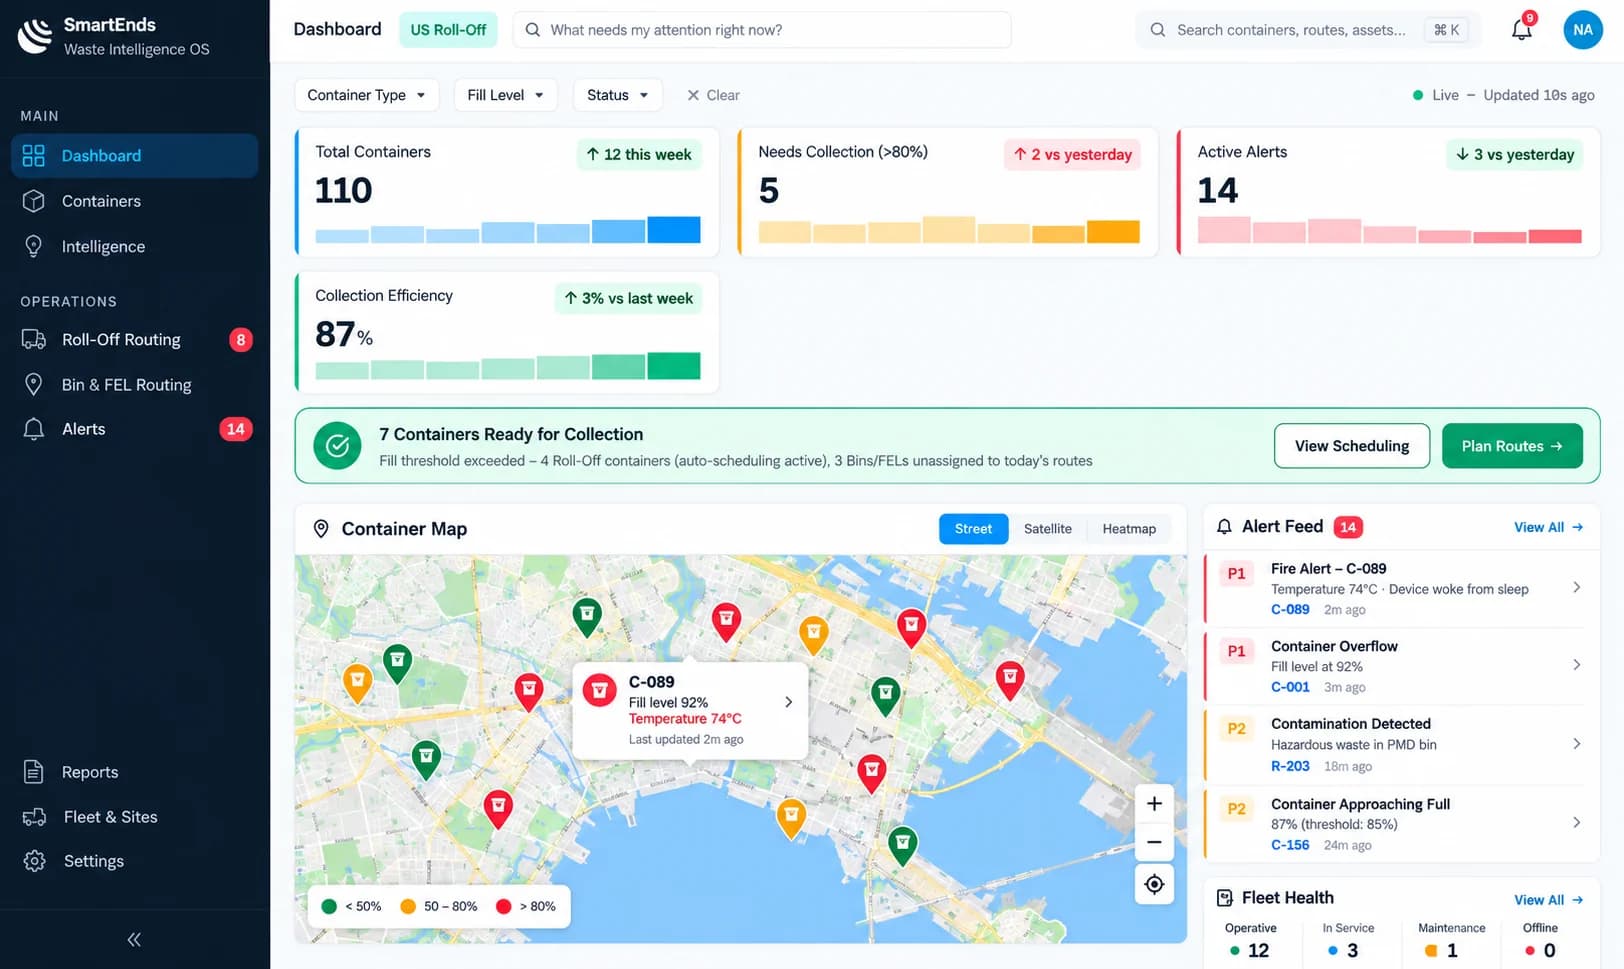Expand the Container Approaching Full chevron
Viewport: 1624px width, 969px height.
(1576, 823)
